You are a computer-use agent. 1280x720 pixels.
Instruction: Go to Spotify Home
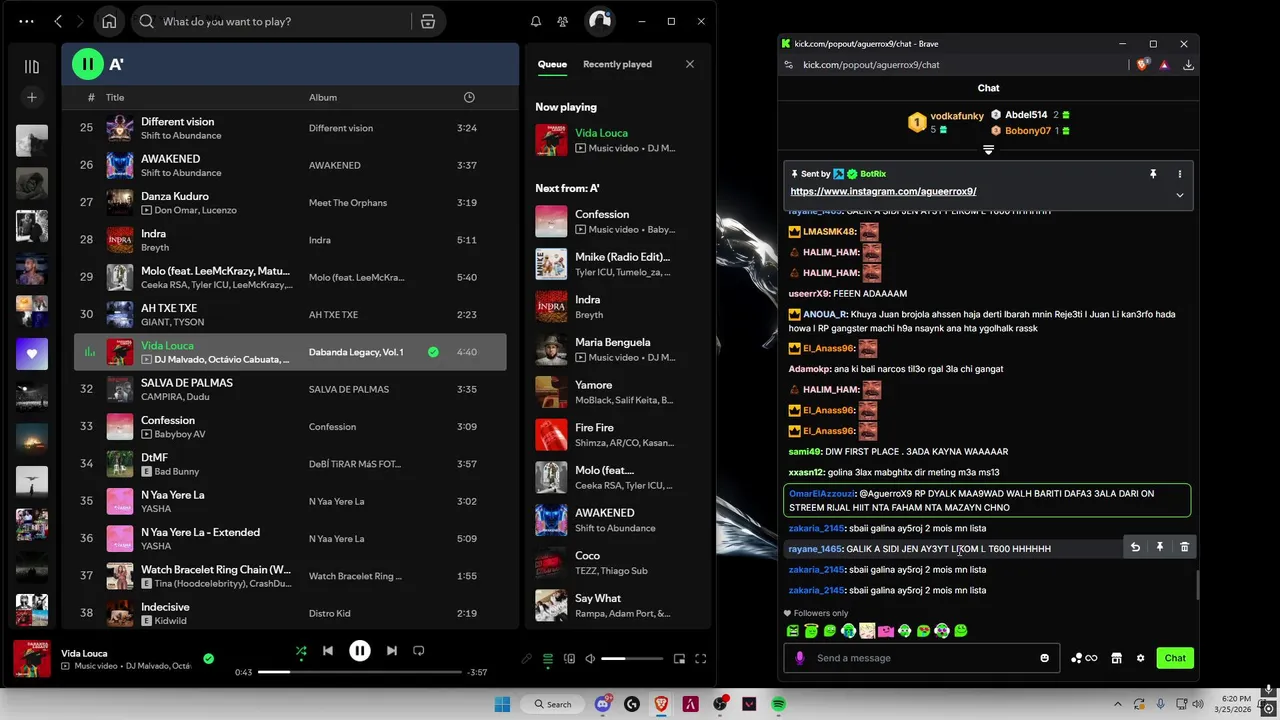coord(109,21)
